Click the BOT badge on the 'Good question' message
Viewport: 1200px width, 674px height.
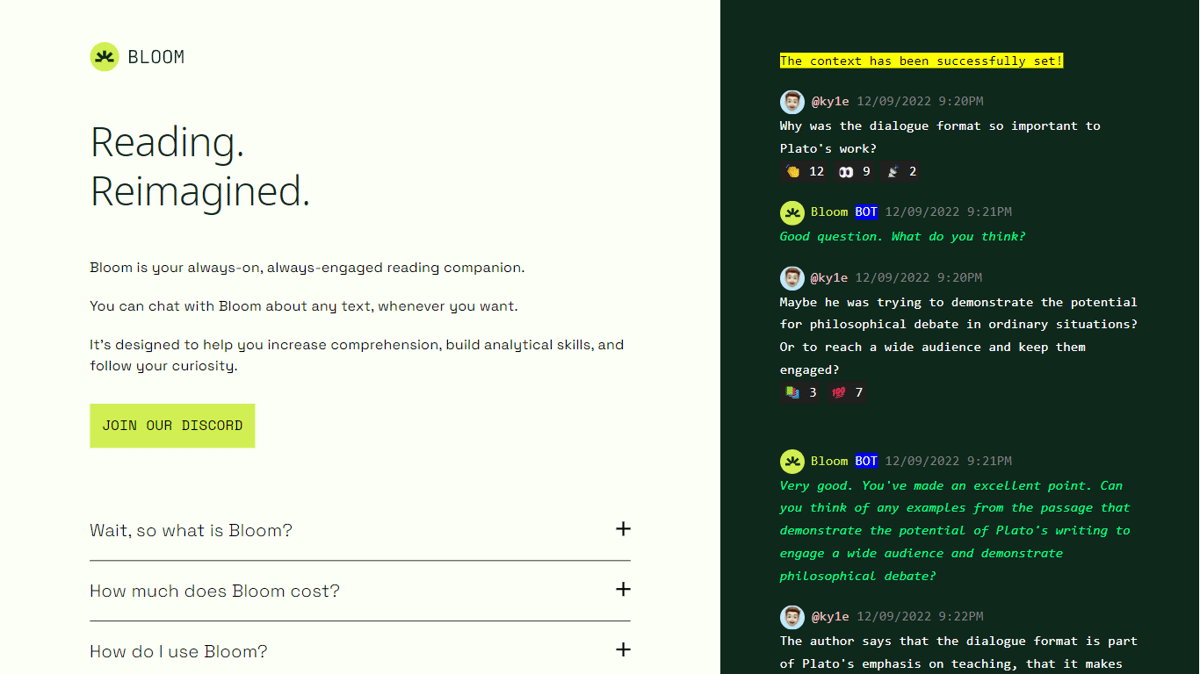(x=866, y=212)
